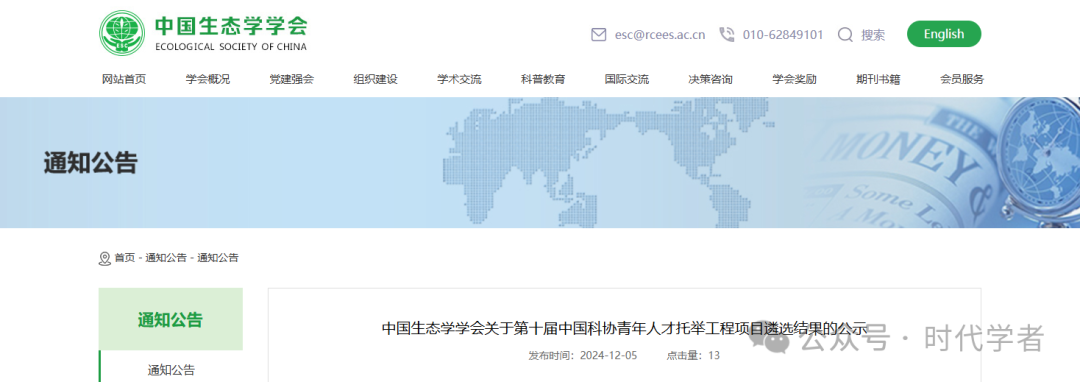Open the 组织建设 menu
This screenshot has width=1080, height=382.
(x=375, y=79)
